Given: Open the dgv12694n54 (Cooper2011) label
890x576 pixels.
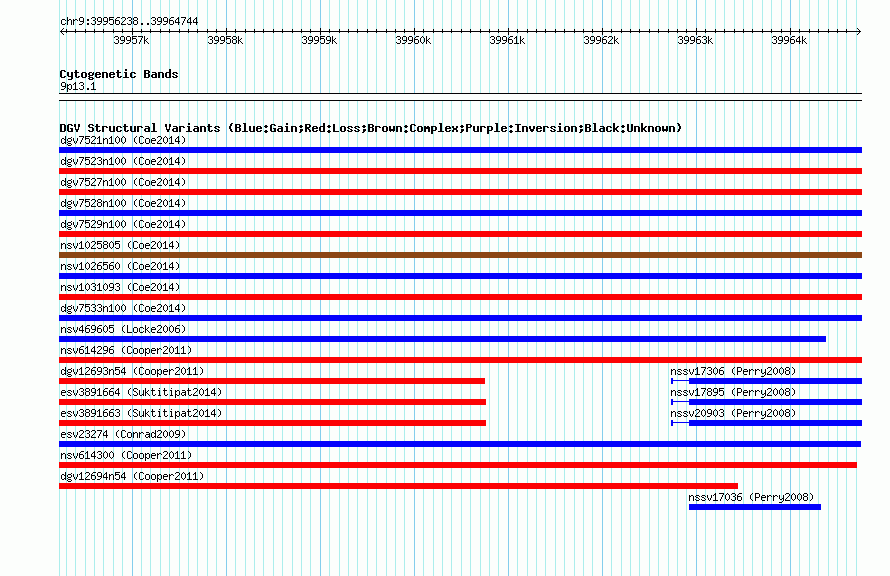Looking at the screenshot, I should click(132, 476).
